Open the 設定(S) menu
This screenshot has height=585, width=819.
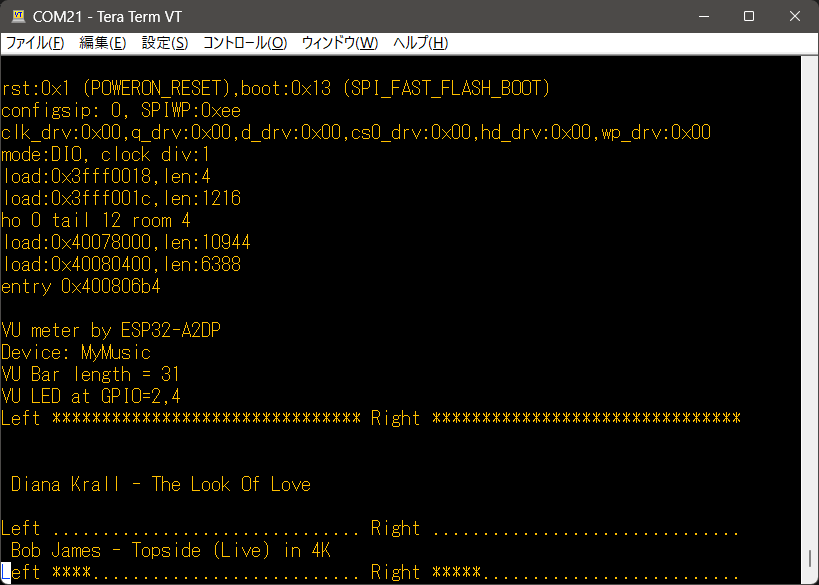164,43
